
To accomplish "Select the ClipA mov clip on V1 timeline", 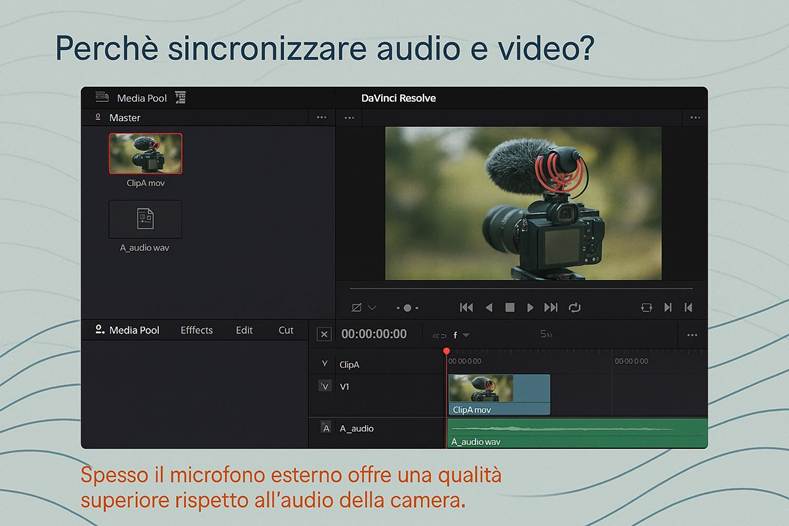I will [x=499, y=395].
